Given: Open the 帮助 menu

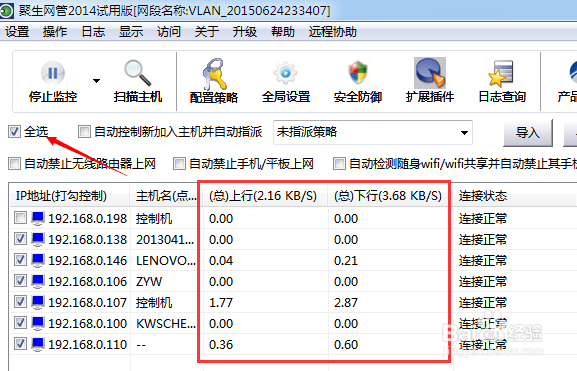Looking at the screenshot, I should click(283, 32).
